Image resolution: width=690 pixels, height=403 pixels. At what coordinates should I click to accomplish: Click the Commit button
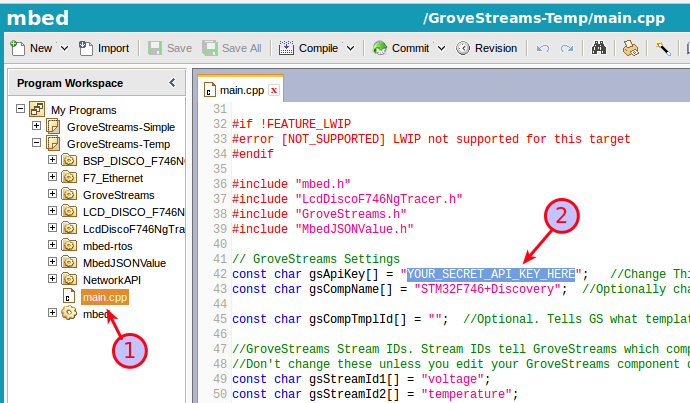point(400,48)
